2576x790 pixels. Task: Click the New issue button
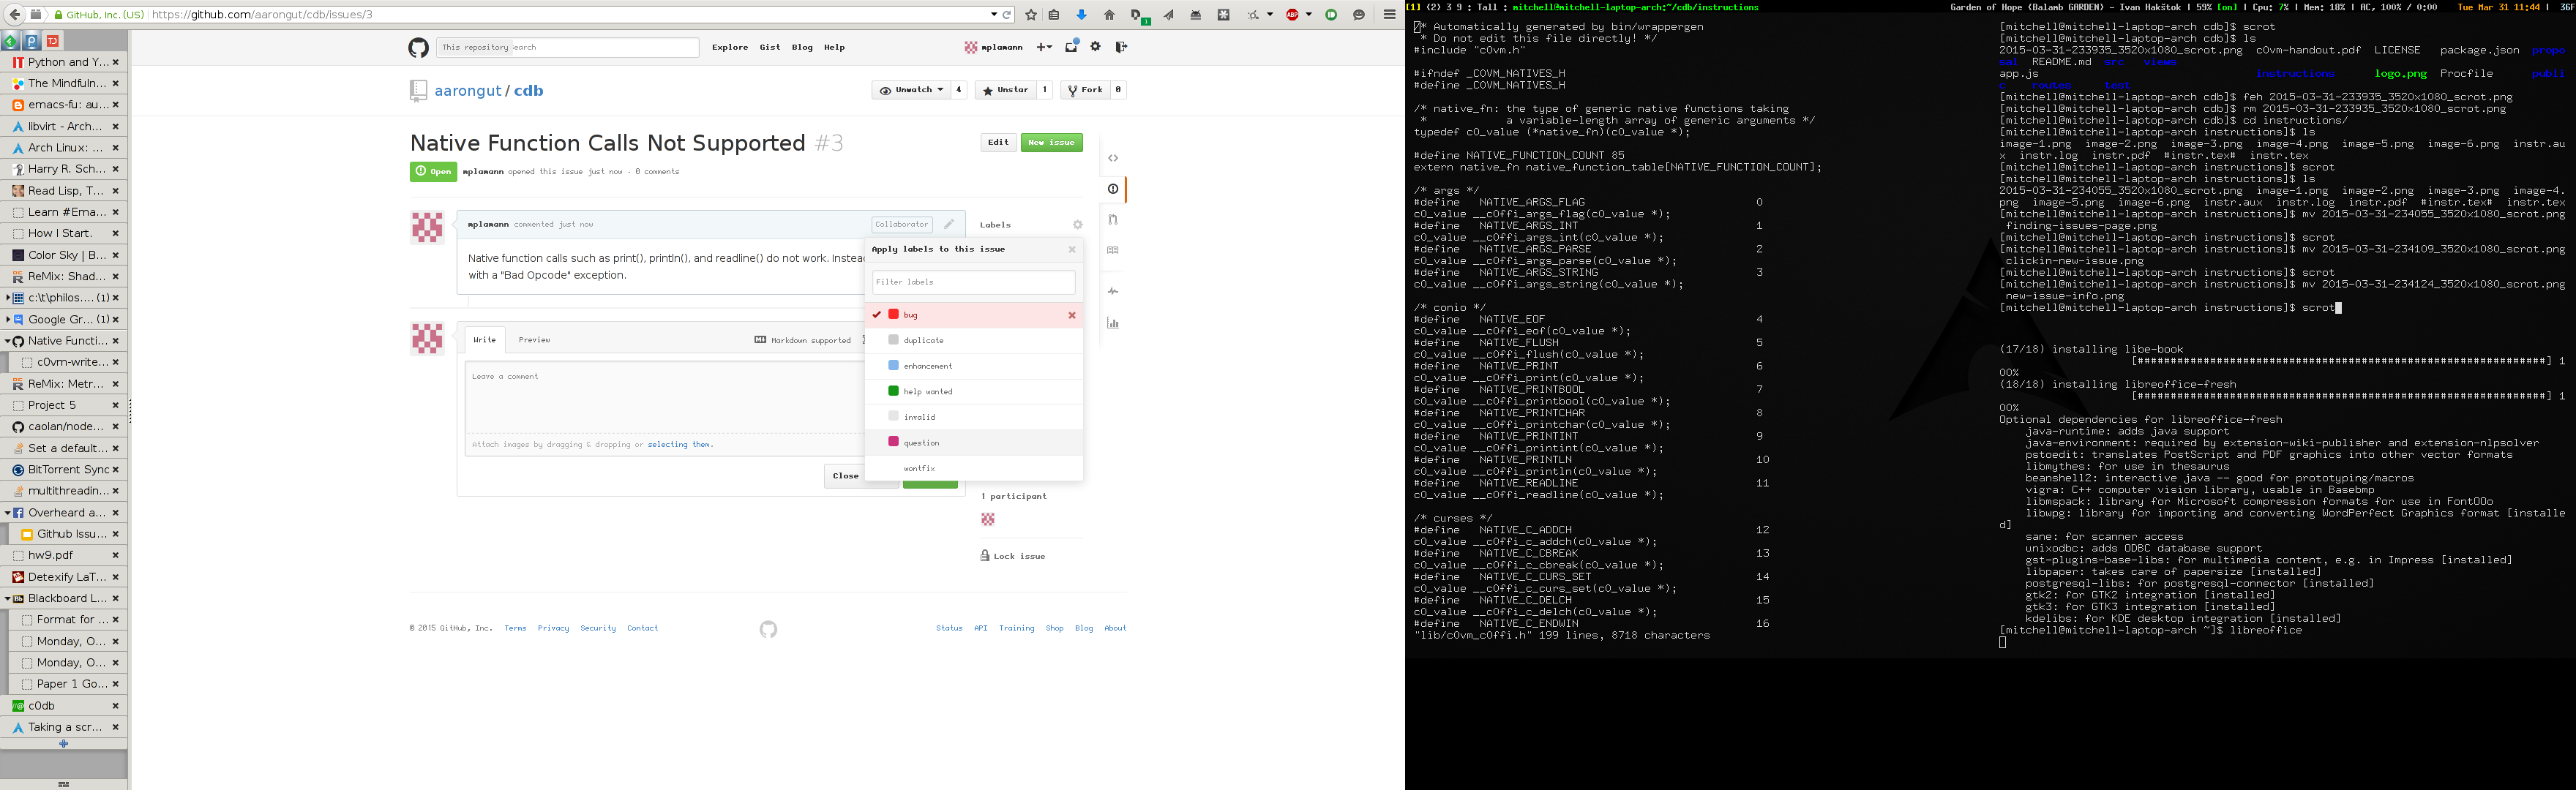[1051, 142]
